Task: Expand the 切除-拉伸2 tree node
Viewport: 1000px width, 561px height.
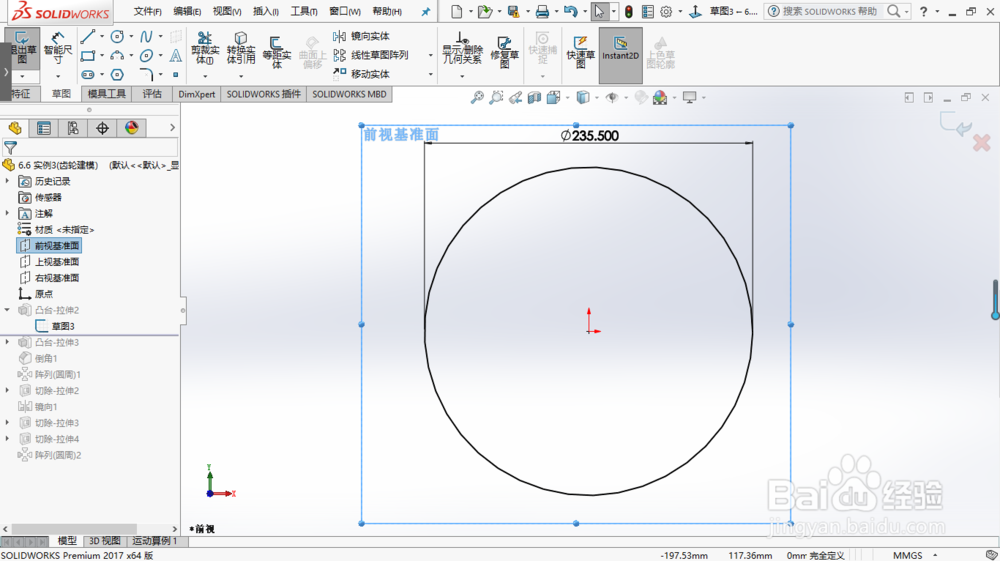Action: point(8,390)
